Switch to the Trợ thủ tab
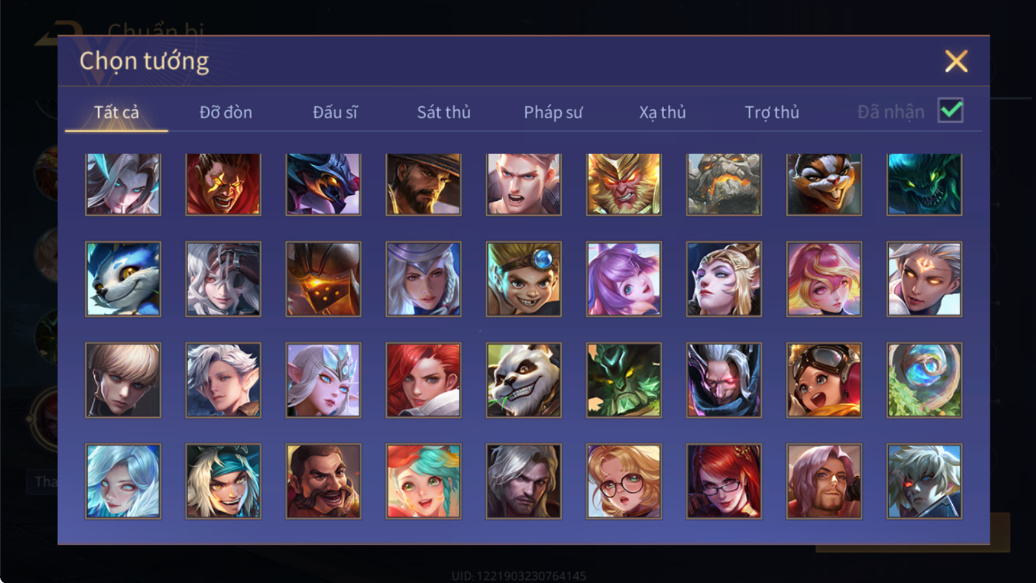 pyautogui.click(x=772, y=112)
